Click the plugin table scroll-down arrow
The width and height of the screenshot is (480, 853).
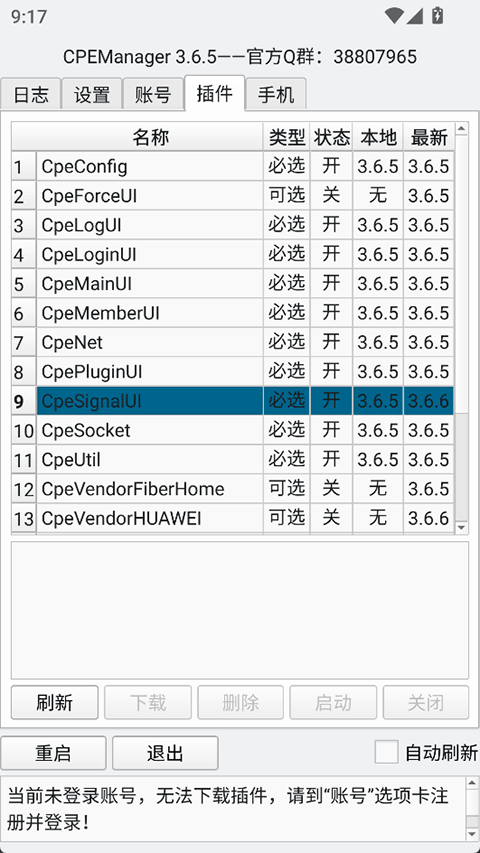click(461, 527)
